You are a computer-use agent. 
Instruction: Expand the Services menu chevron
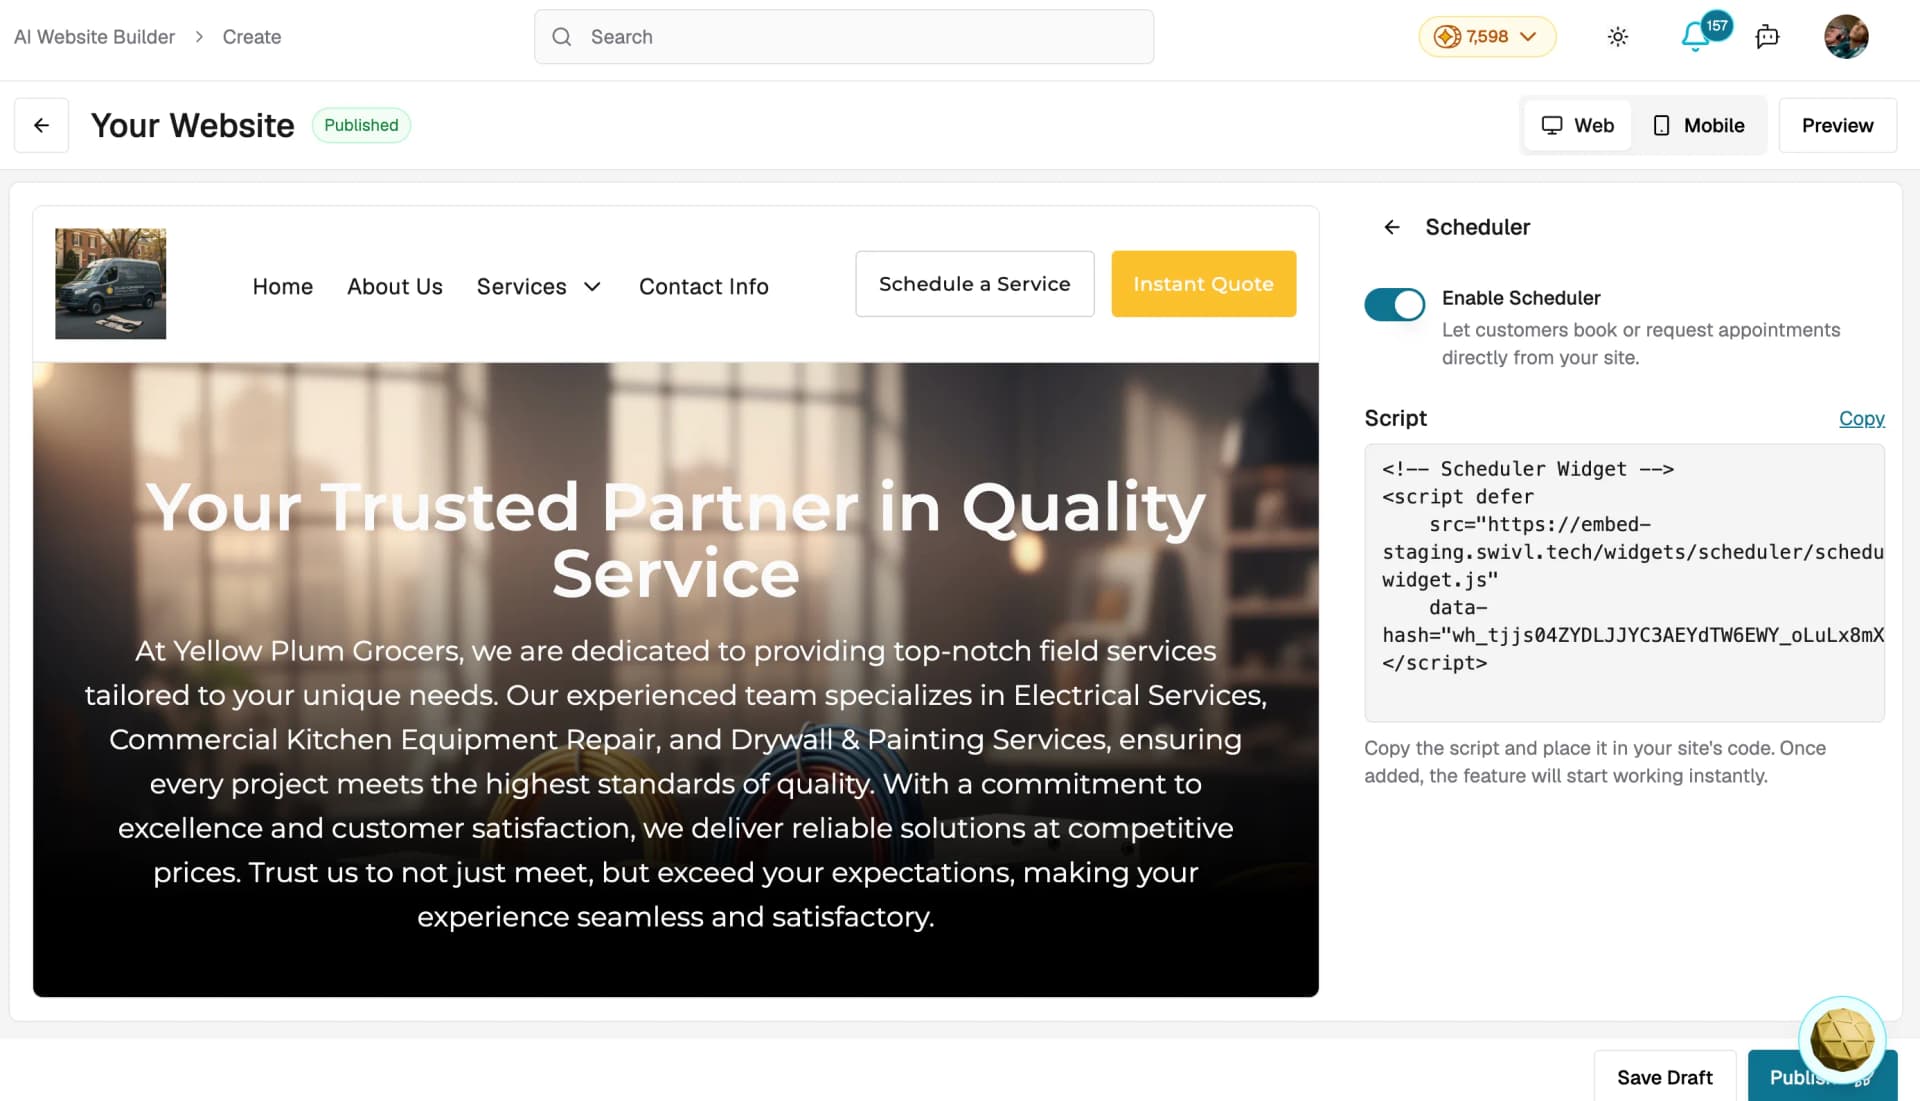click(x=592, y=287)
